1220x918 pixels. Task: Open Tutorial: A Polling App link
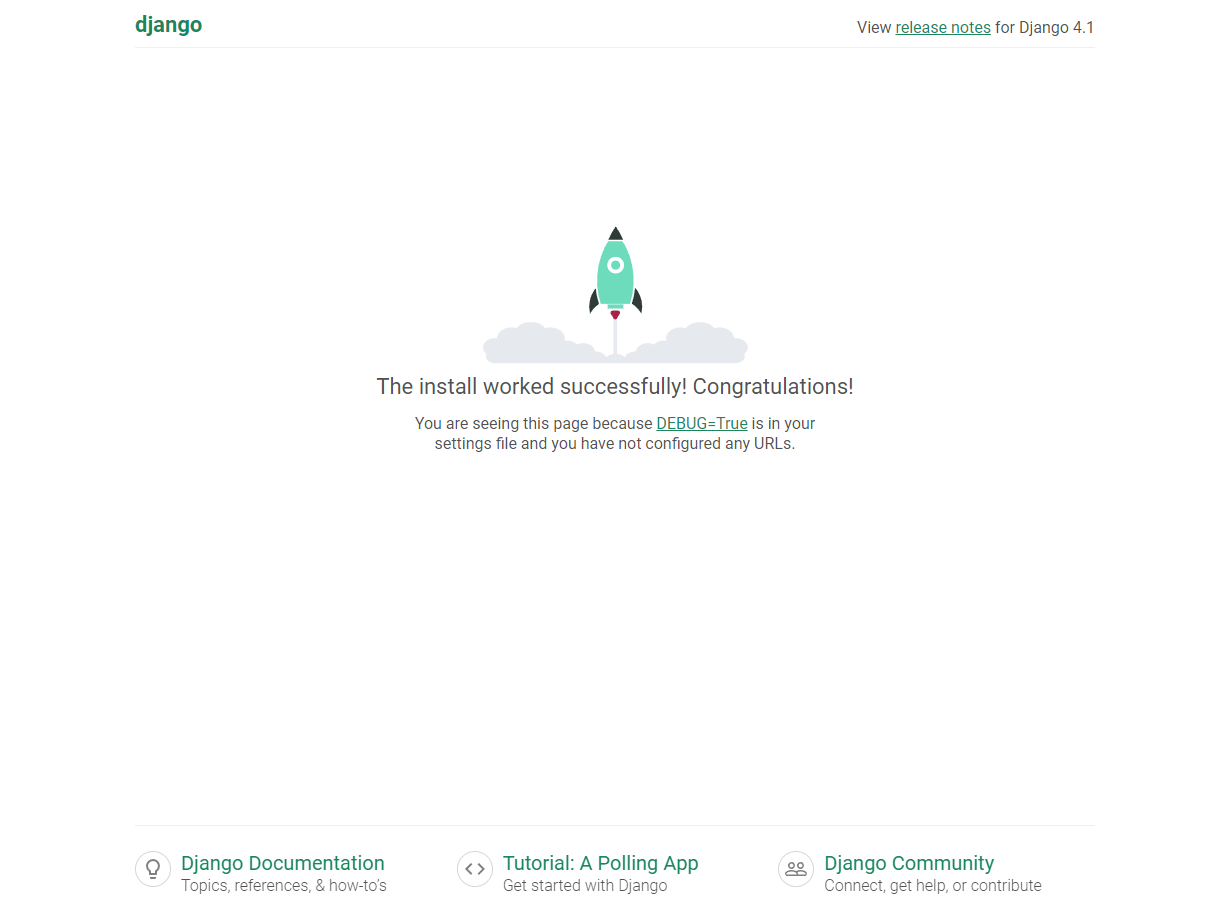tap(601, 863)
